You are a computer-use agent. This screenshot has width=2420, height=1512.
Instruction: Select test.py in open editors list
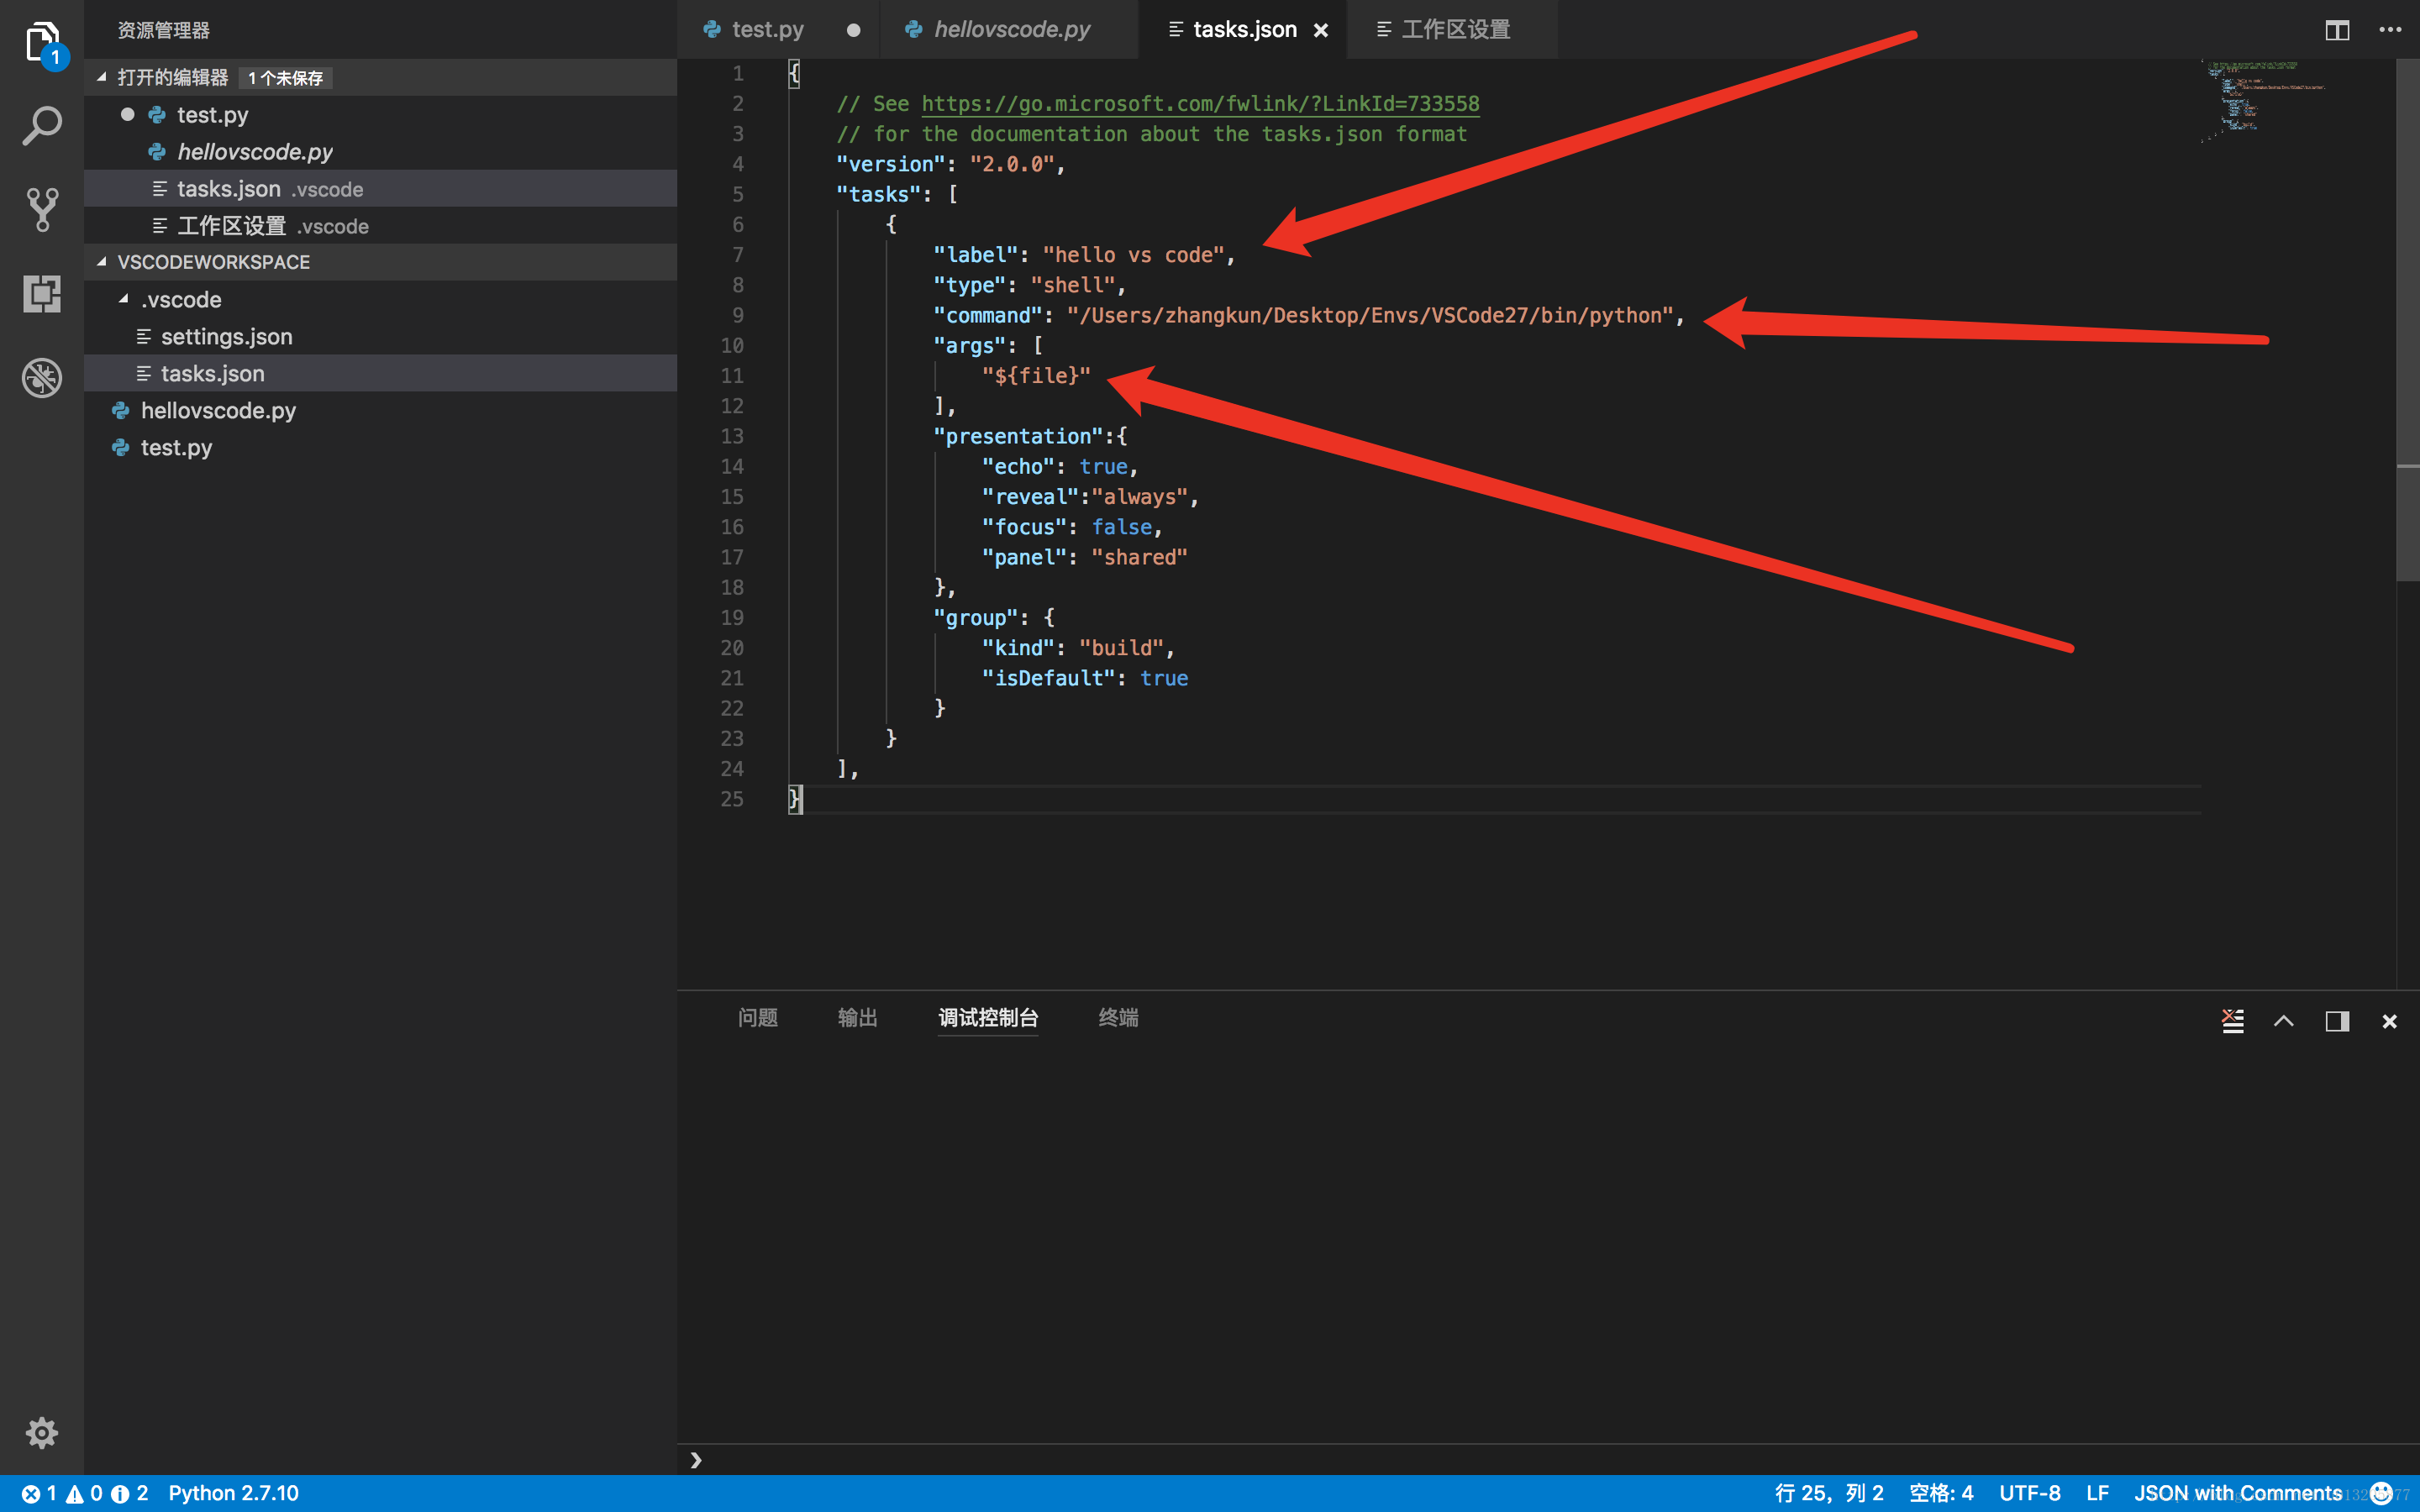(x=380, y=115)
